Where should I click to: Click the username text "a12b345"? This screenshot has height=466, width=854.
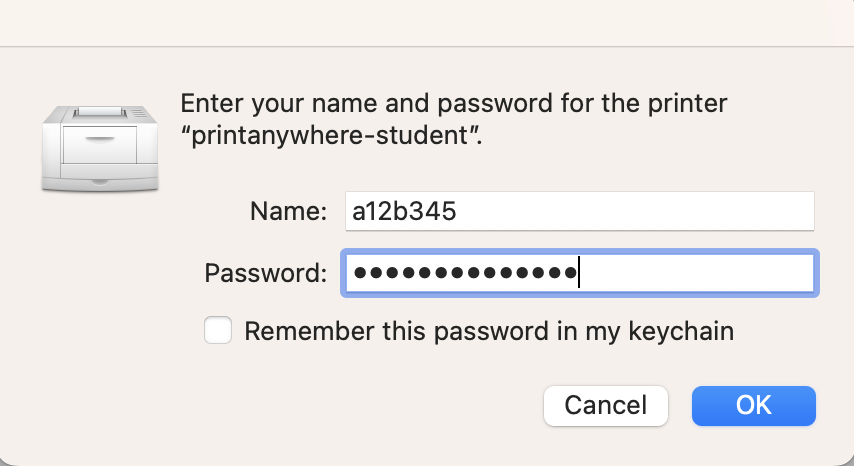tap(404, 211)
